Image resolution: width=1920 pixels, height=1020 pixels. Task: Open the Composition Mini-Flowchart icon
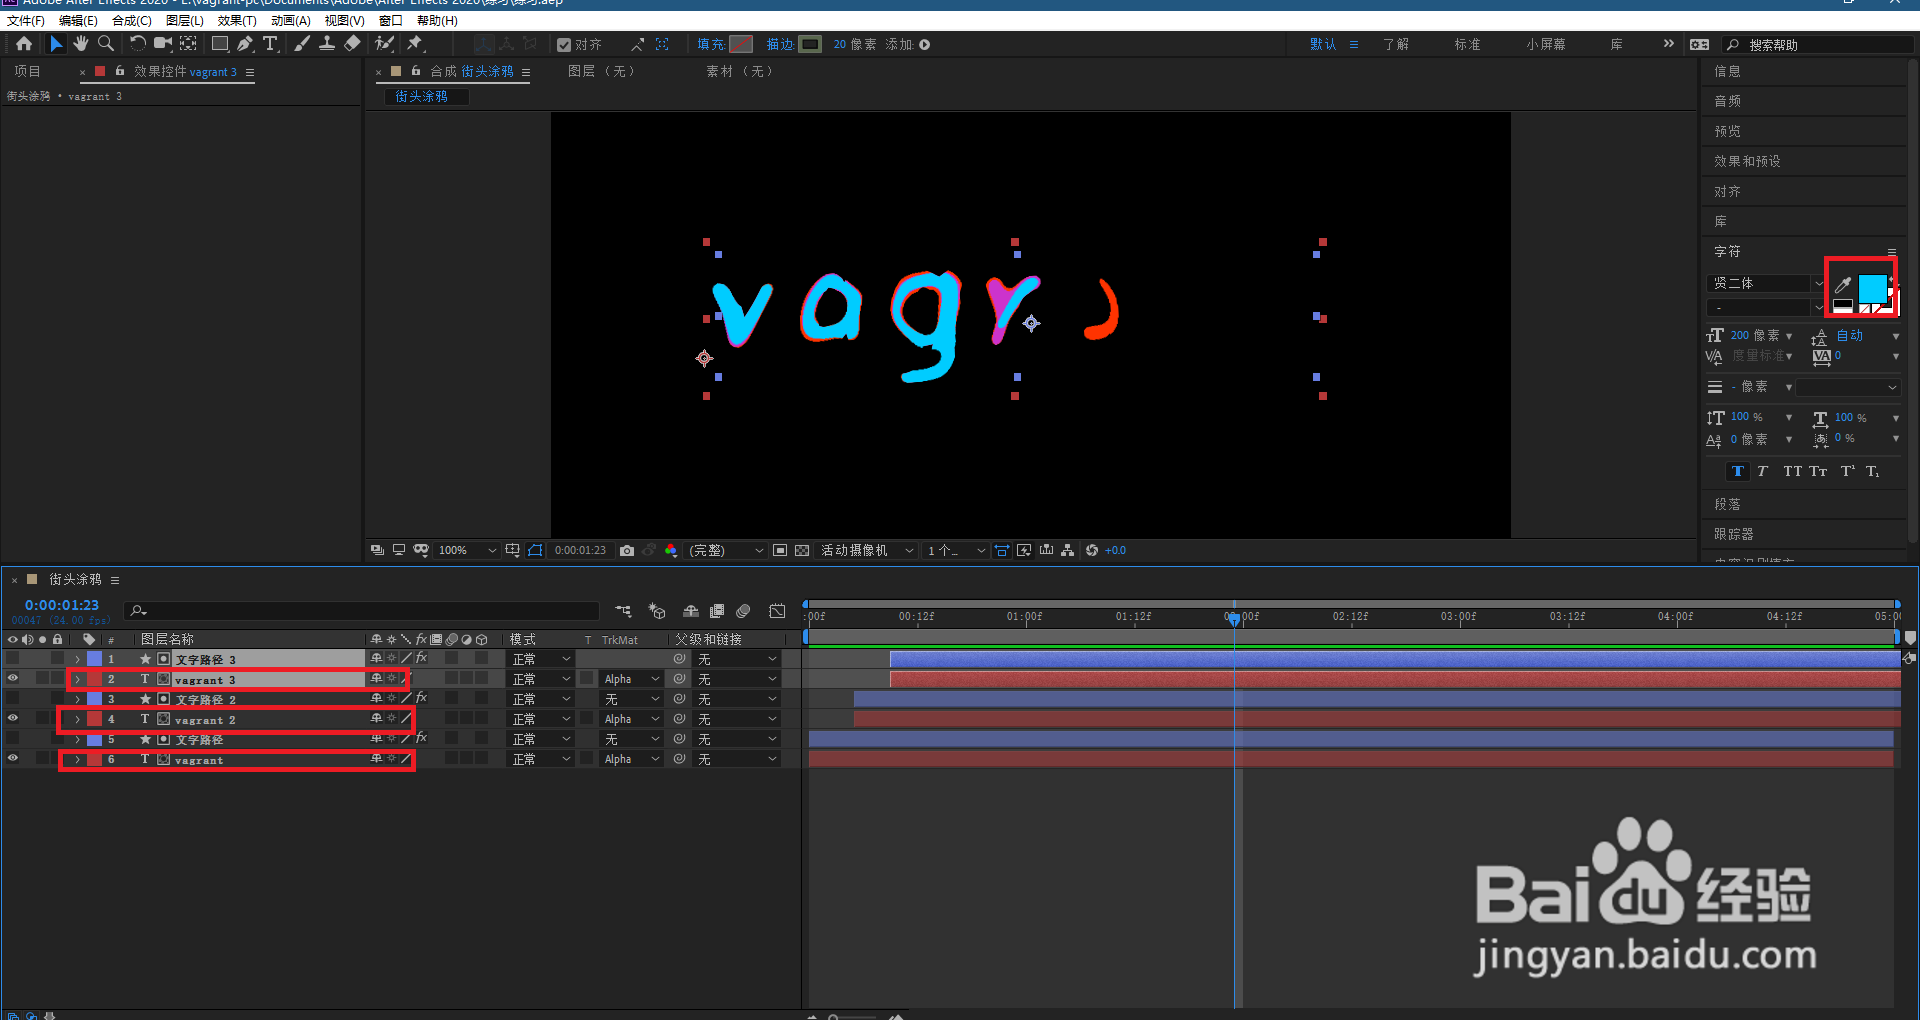tap(623, 611)
